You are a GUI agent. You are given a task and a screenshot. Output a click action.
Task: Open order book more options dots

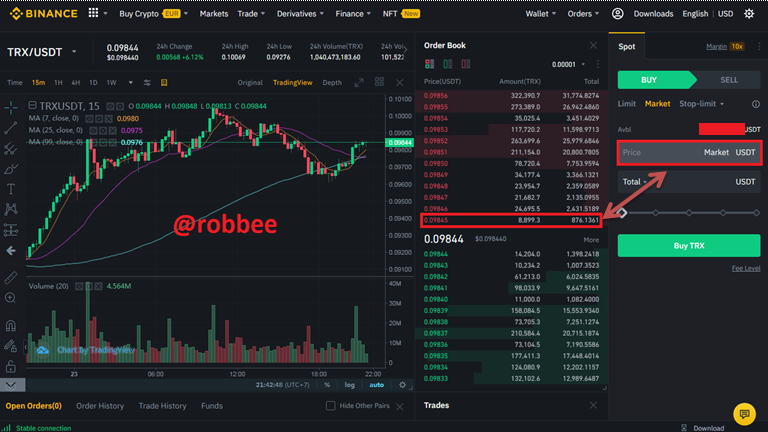point(598,64)
